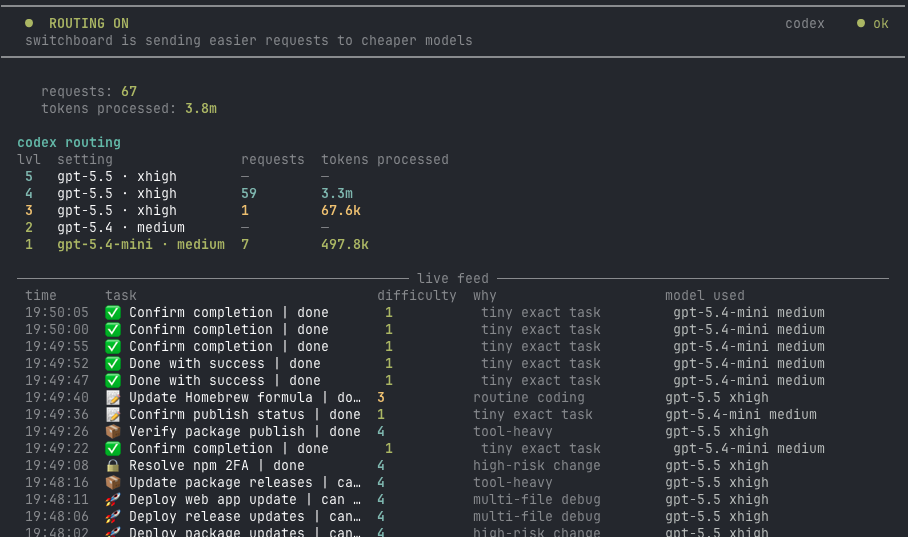This screenshot has width=908, height=537.
Task: Click tiny exact task in the 19:50:00 row
Action: coord(541,330)
